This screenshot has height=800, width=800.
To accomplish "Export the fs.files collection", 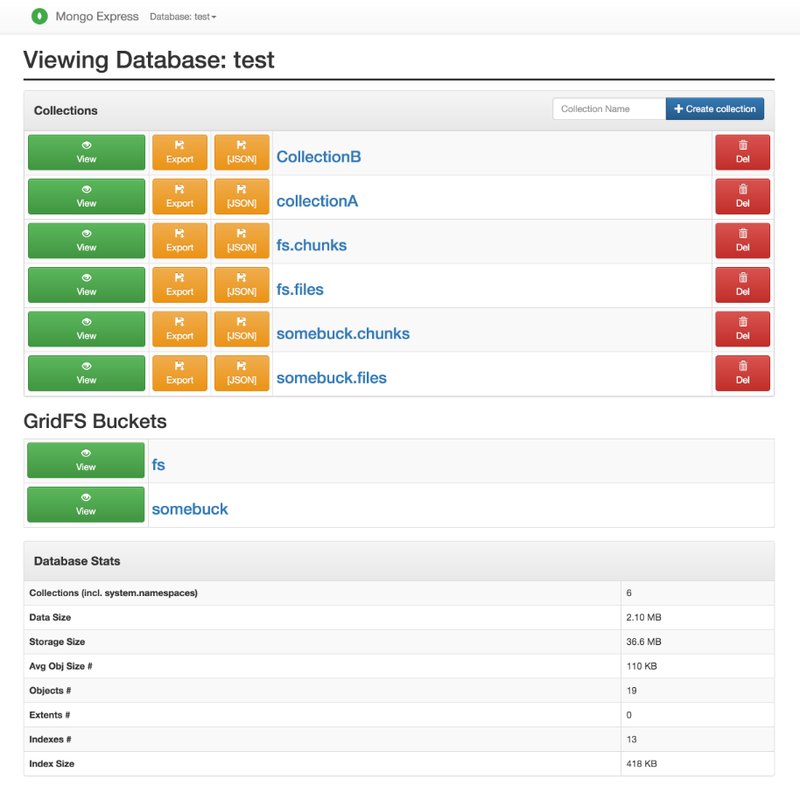I will coord(180,285).
